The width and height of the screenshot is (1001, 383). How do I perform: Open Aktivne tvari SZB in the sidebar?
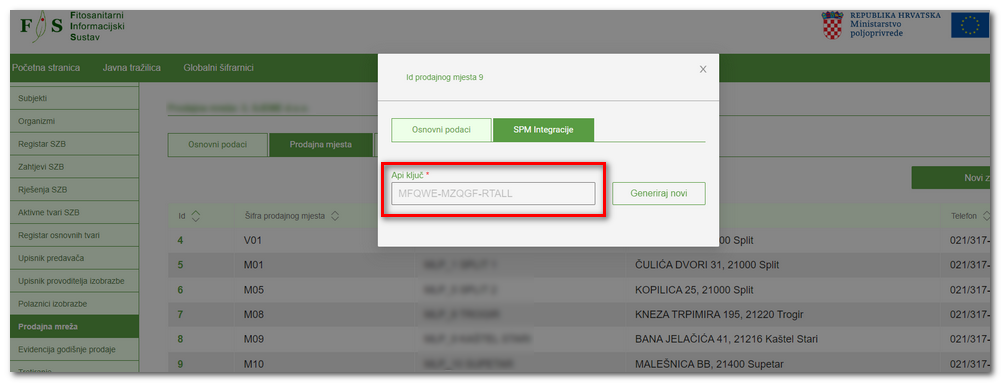point(74,213)
